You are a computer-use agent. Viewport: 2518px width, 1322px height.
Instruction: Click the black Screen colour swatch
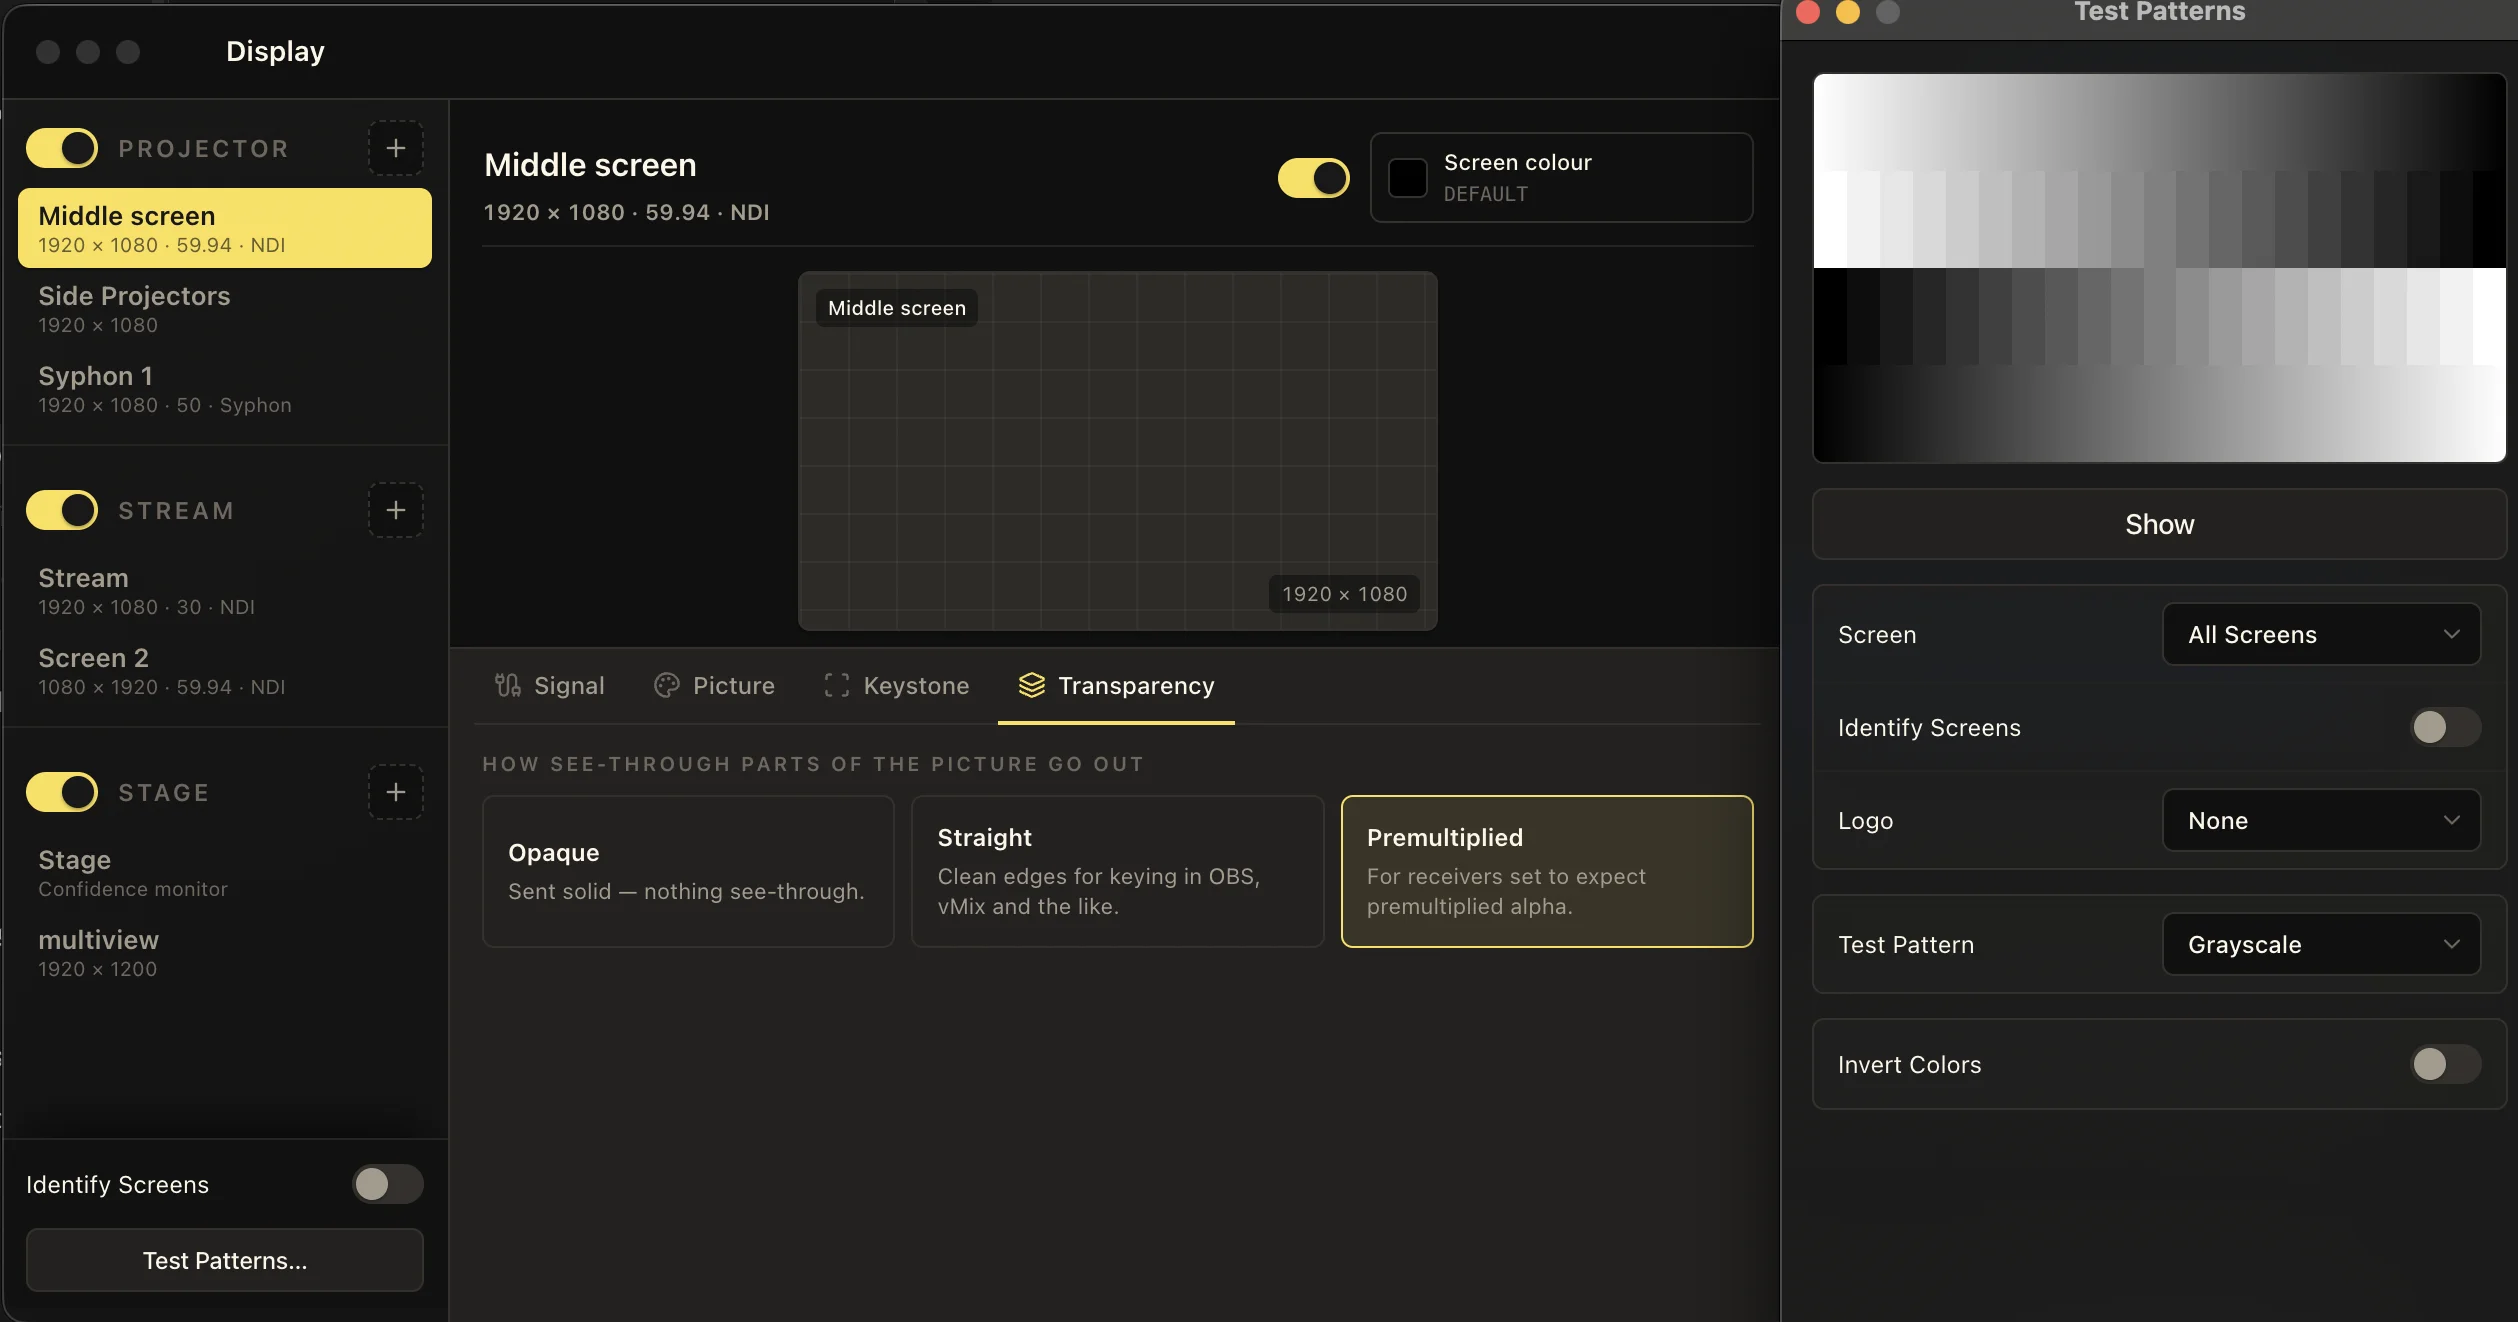tap(1408, 178)
